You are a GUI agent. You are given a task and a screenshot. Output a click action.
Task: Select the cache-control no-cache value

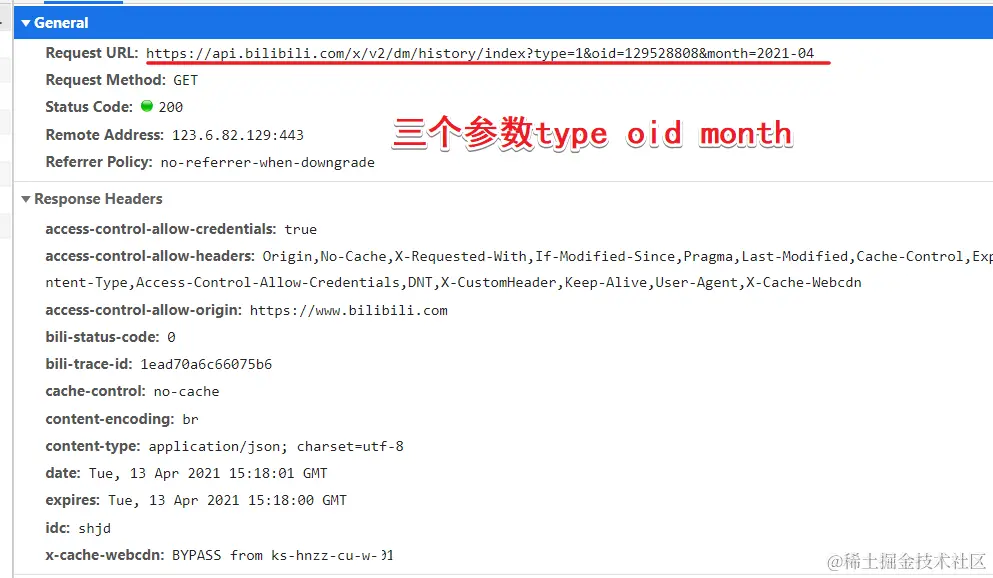point(186,392)
